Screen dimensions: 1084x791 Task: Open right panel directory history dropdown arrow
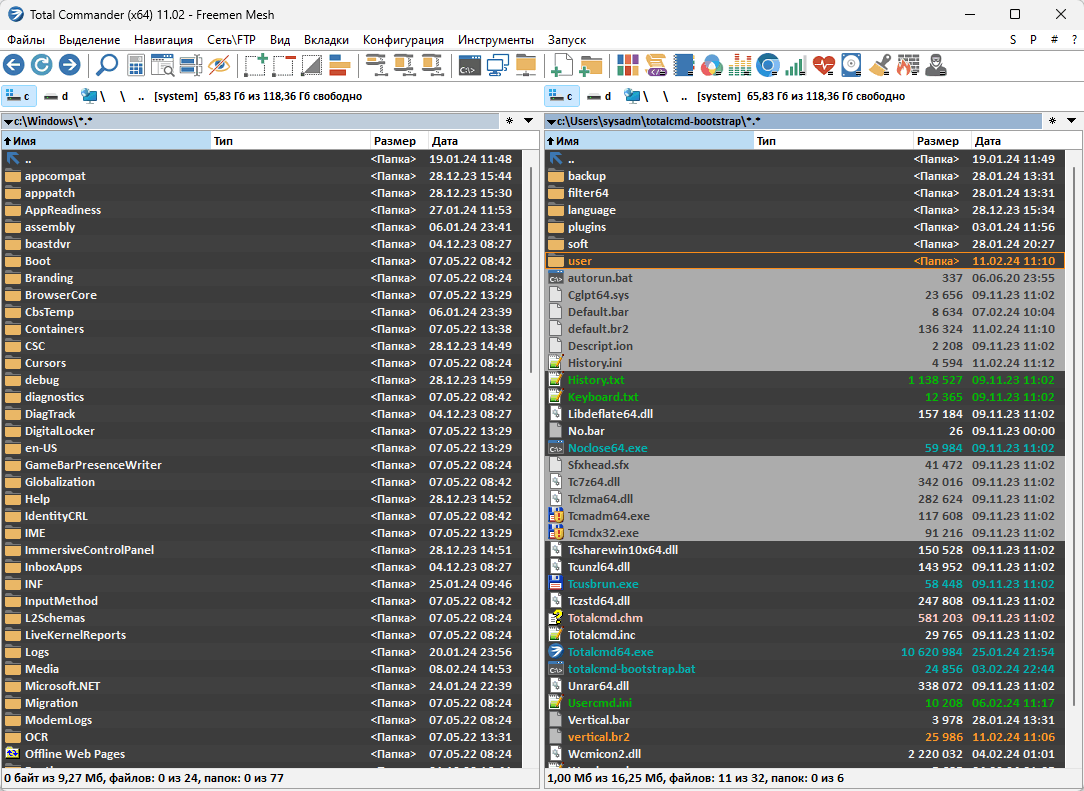(x=1071, y=121)
